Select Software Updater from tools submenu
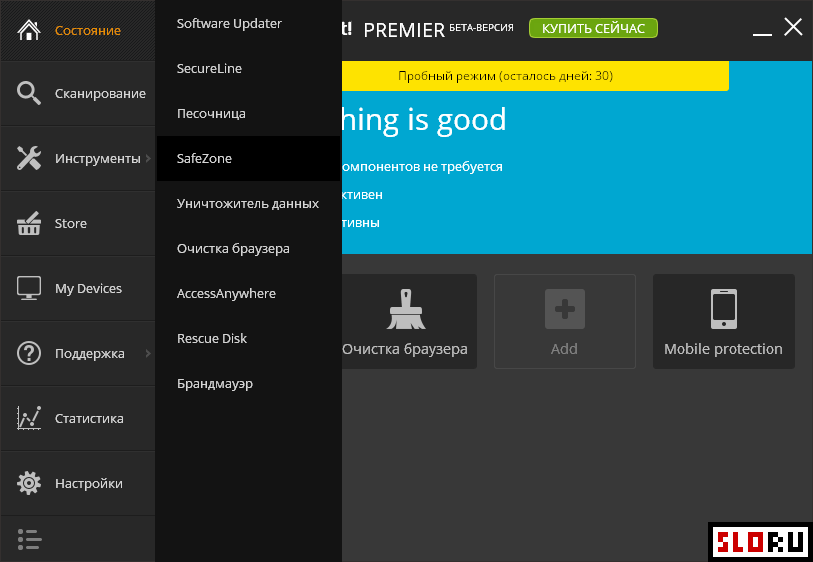This screenshot has width=813, height=562. [248, 23]
